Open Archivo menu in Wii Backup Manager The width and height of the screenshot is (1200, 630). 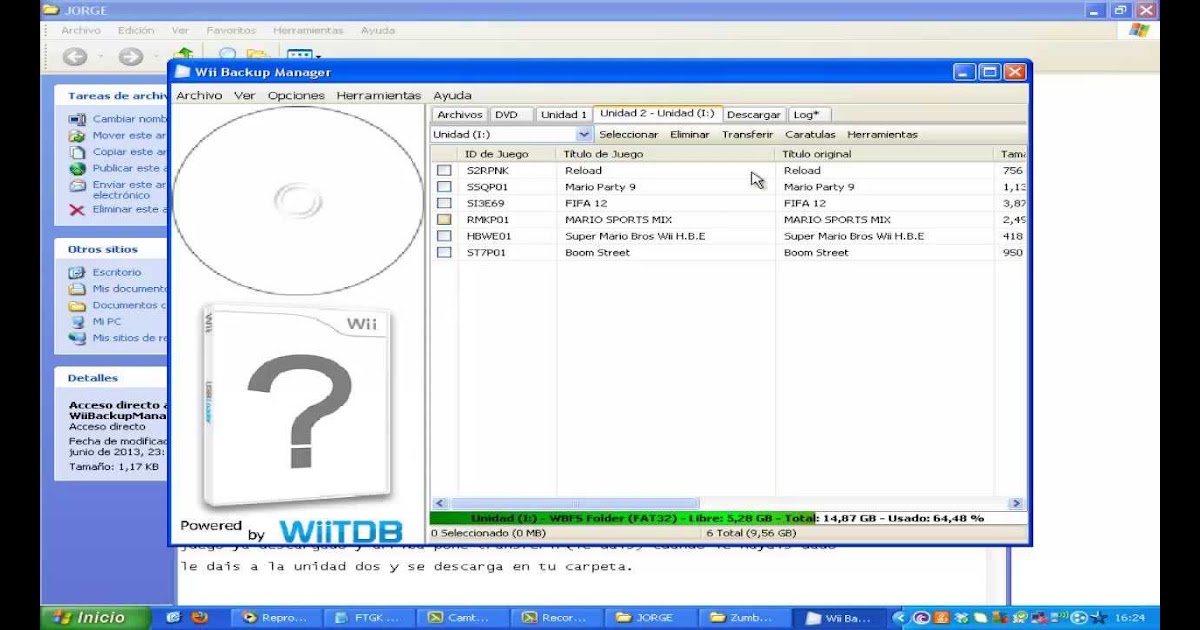tap(199, 96)
